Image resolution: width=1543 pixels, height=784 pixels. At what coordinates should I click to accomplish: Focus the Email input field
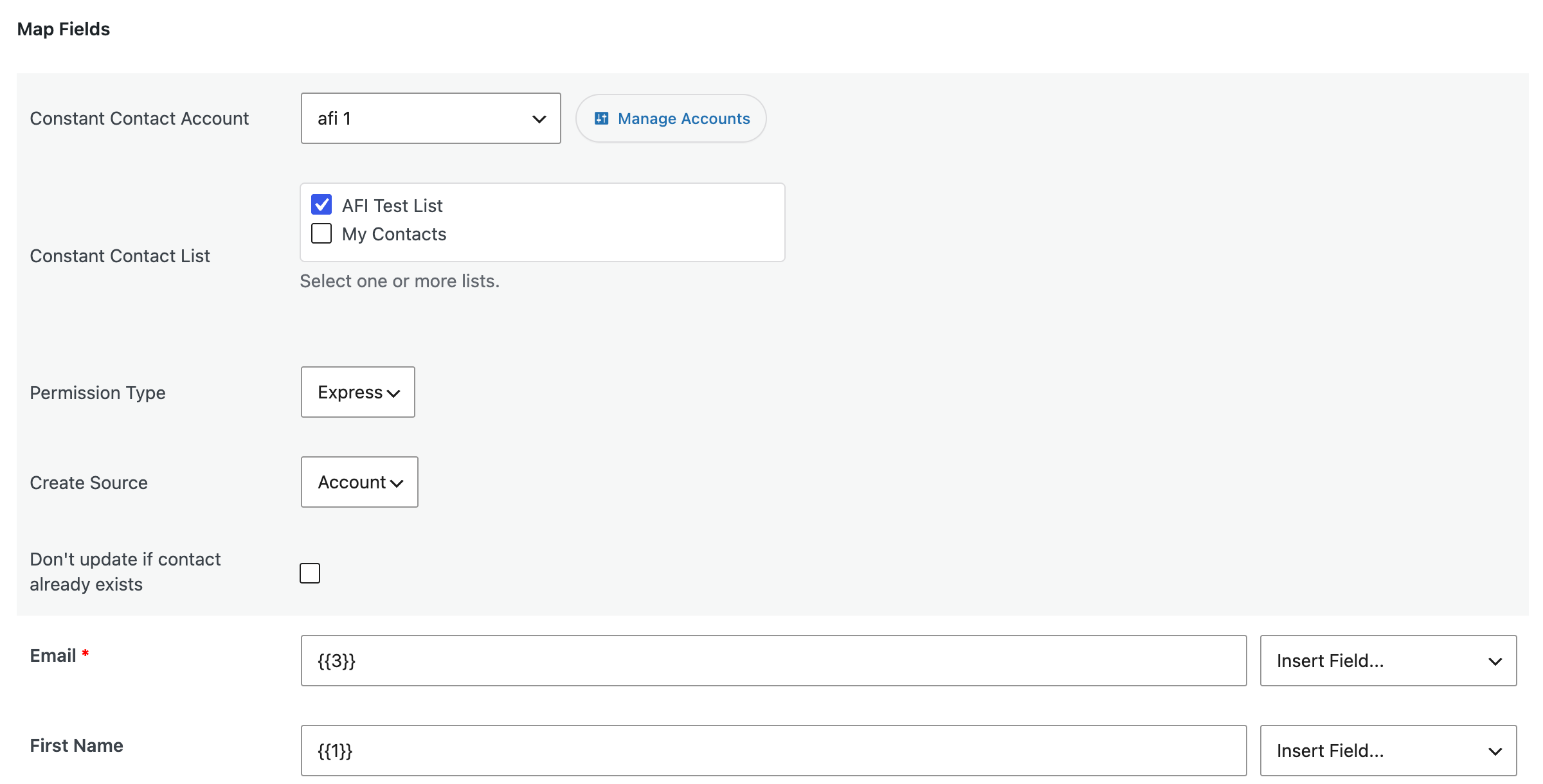click(x=773, y=661)
